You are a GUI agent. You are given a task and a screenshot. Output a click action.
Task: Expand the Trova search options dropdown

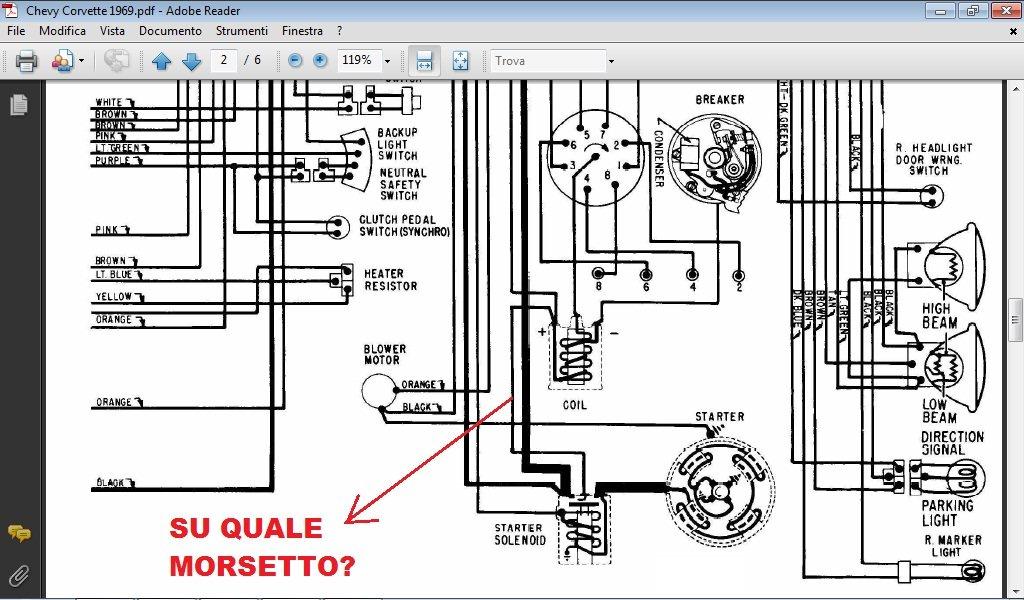[611, 61]
